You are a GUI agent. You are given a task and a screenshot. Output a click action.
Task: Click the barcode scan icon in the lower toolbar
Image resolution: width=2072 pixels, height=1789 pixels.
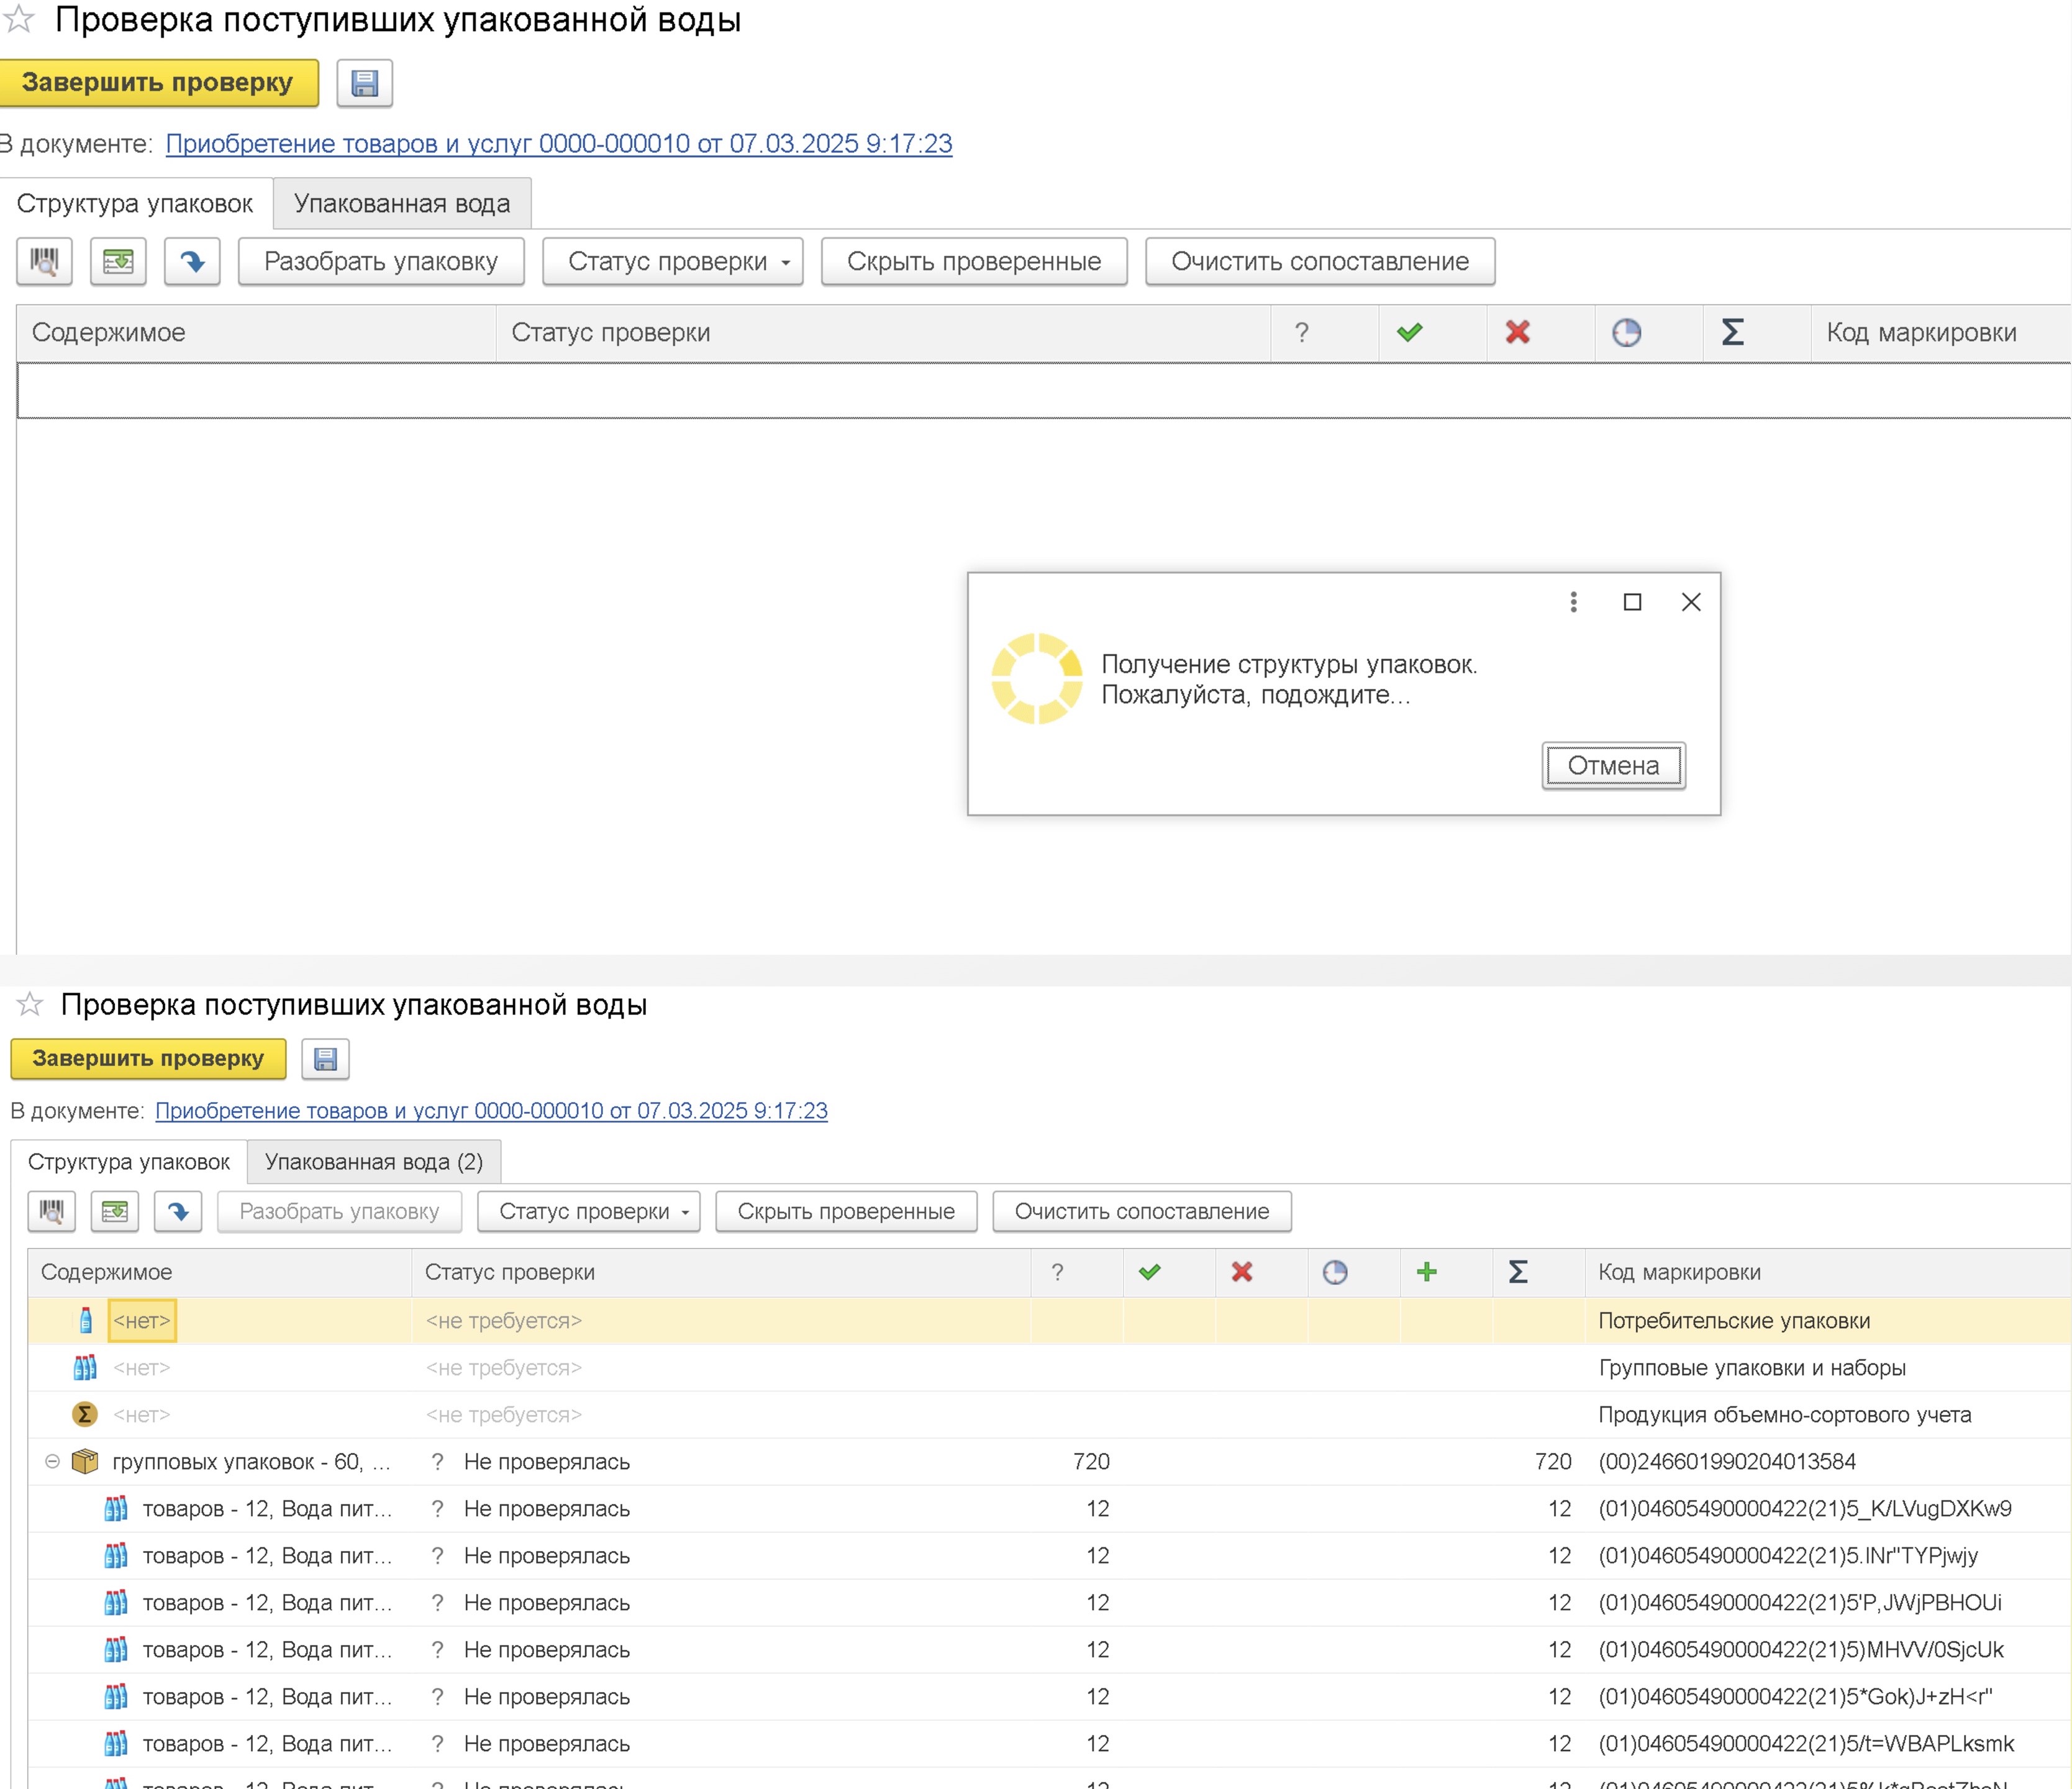tap(51, 1212)
